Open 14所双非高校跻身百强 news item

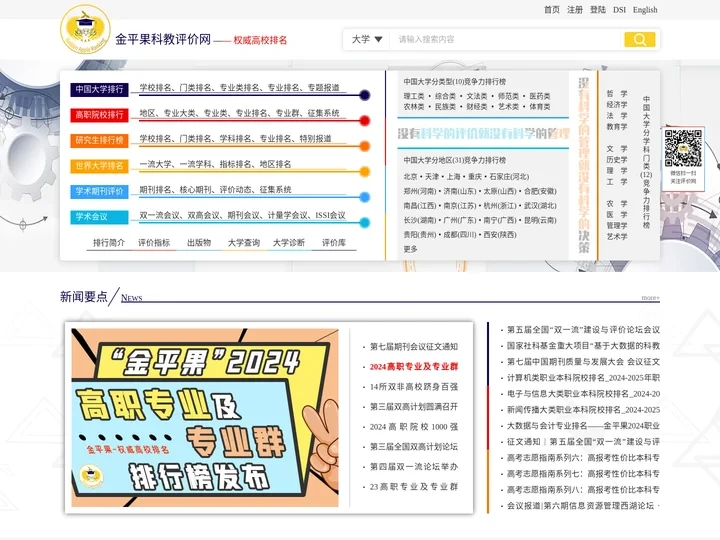tap(414, 387)
